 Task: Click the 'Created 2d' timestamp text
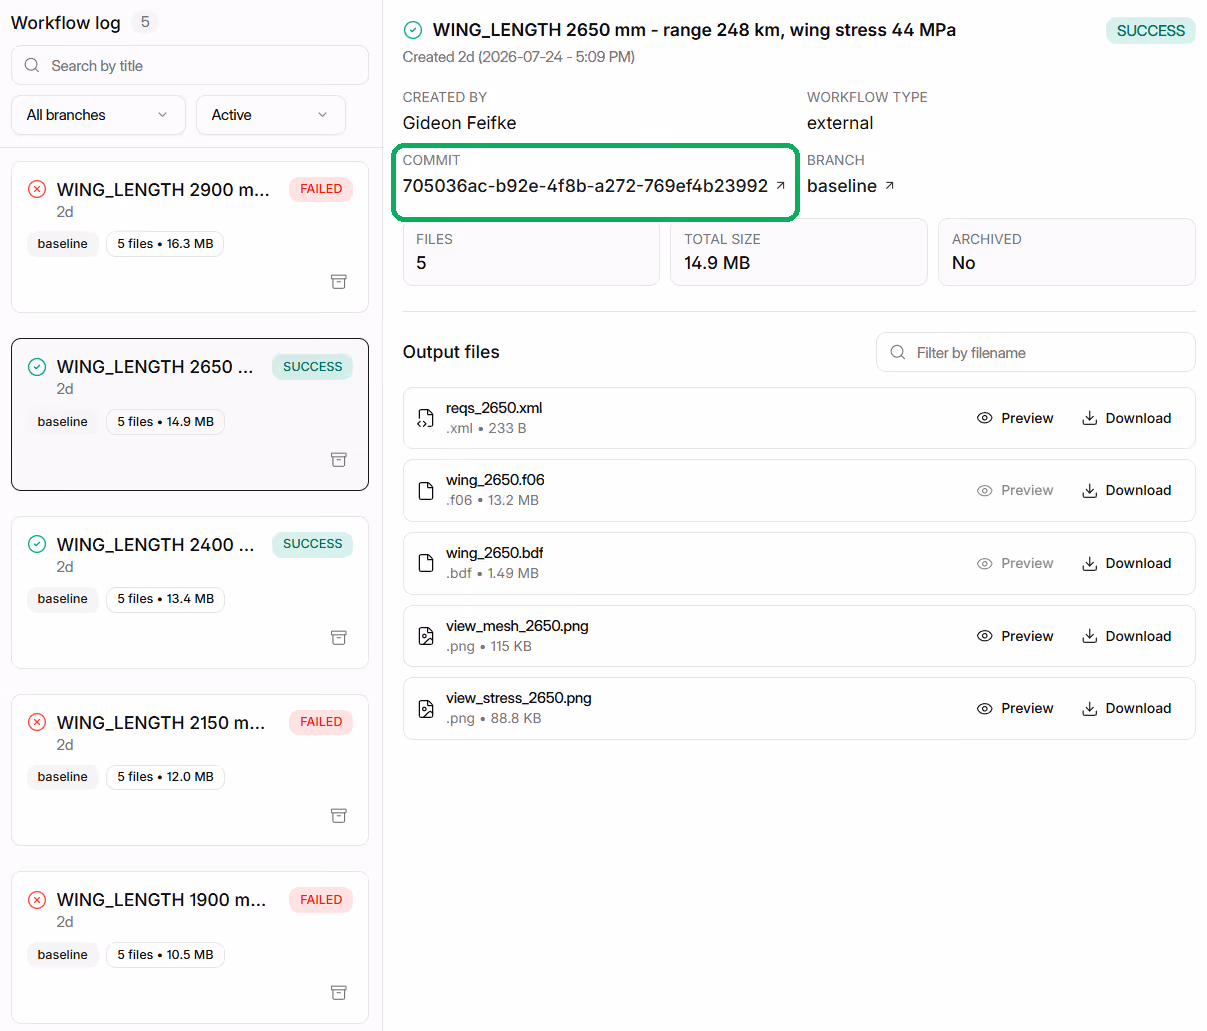tap(518, 57)
